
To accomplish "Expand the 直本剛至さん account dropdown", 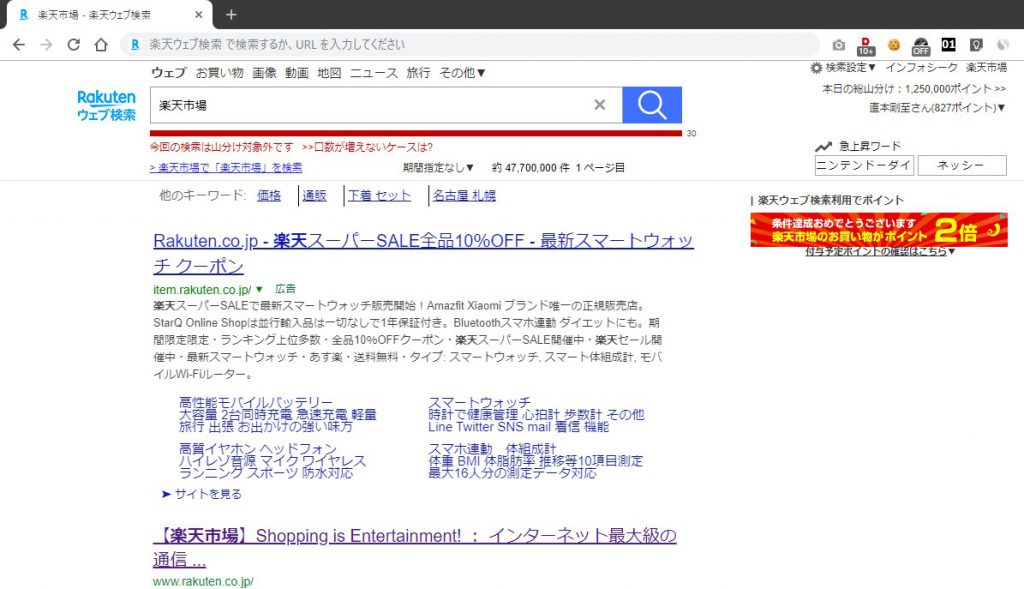I will (936, 108).
